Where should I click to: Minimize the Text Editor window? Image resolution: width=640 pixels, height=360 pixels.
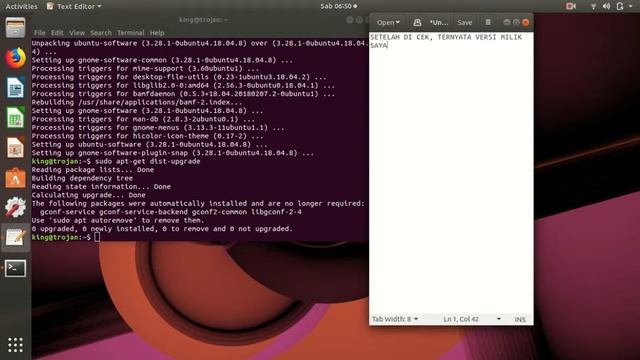[507, 22]
